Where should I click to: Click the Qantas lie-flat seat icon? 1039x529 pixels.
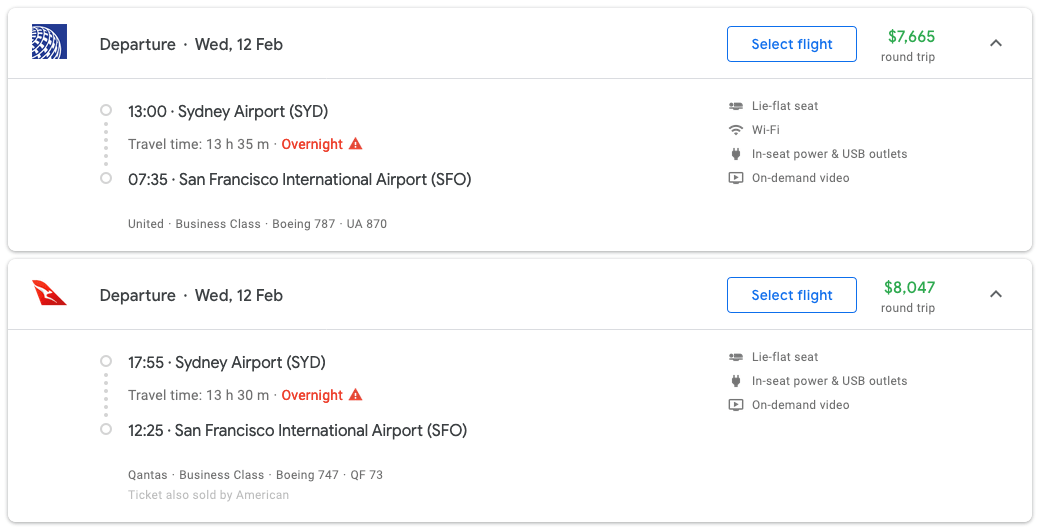tap(736, 357)
